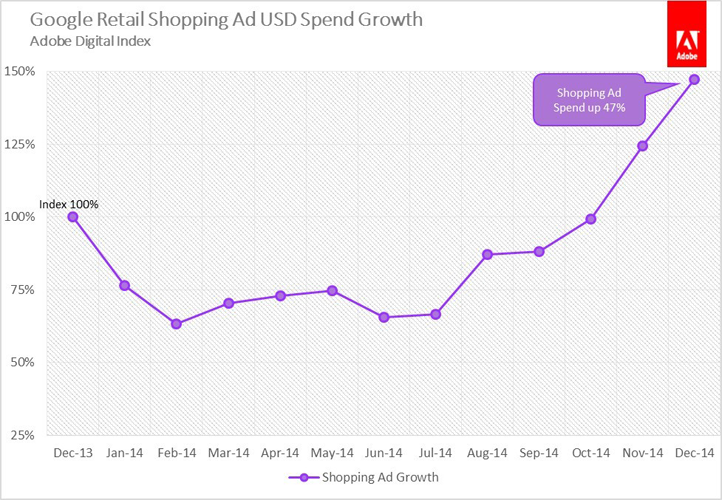Click the Aug-14 data point
This screenshot has height=500, width=722.
[x=487, y=255]
